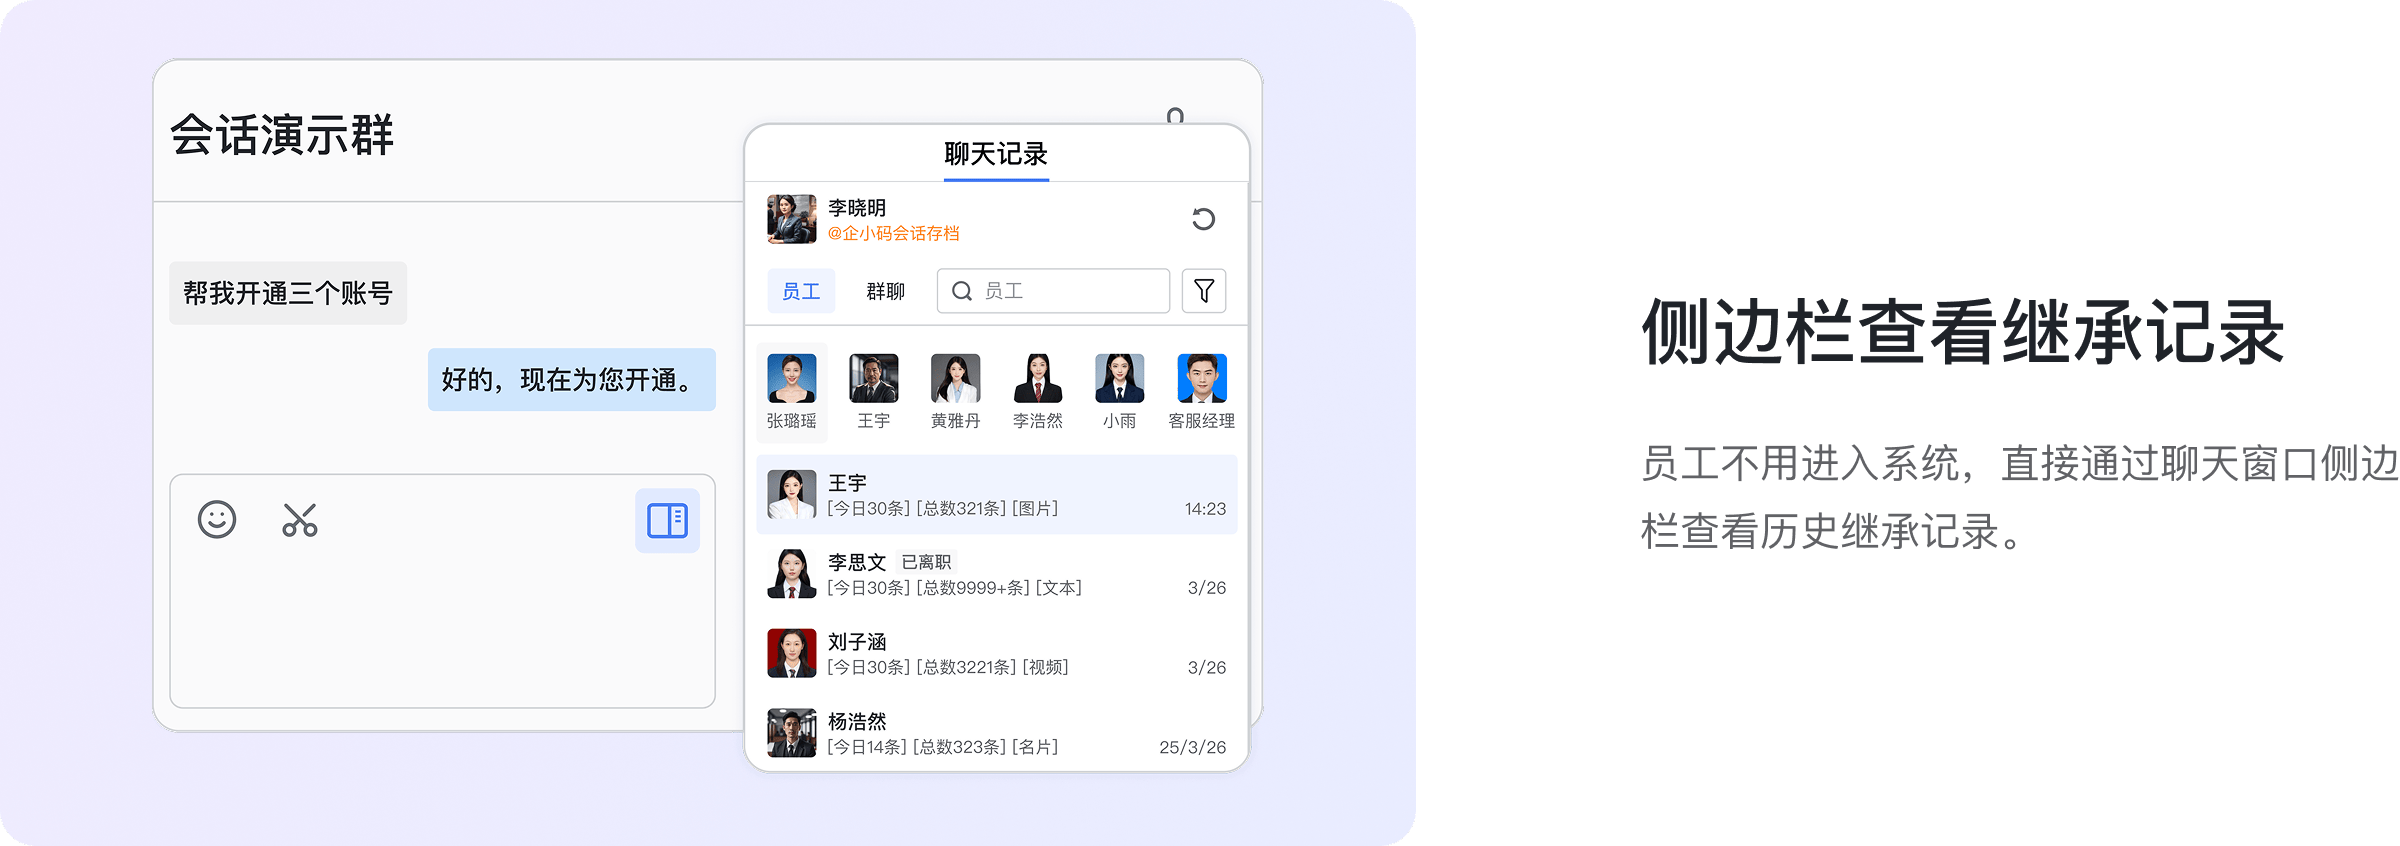Select 王宇 avatar in employee row
The height and width of the screenshot is (846, 2400).
[874, 379]
